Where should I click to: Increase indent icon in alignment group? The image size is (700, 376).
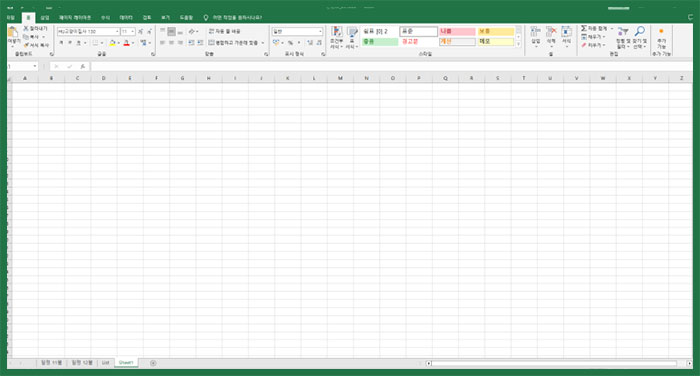coord(200,42)
